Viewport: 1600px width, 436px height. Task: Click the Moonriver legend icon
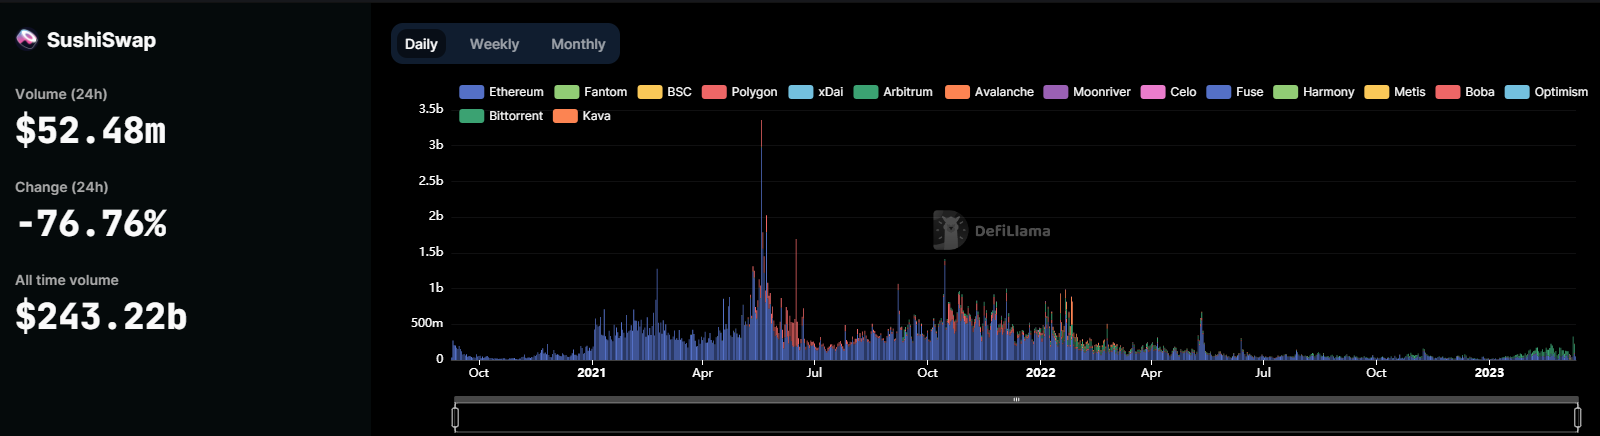[1056, 92]
